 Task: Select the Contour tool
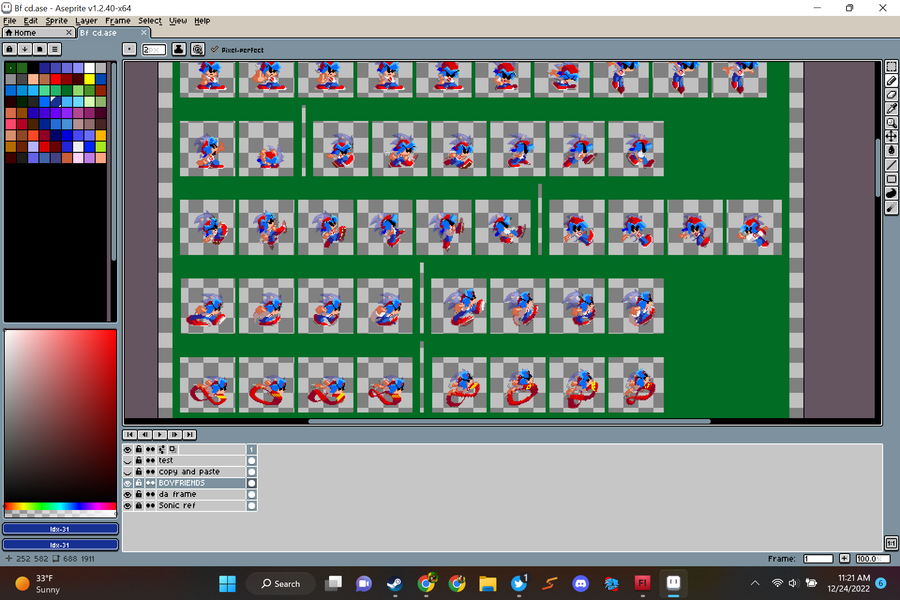tap(891, 193)
